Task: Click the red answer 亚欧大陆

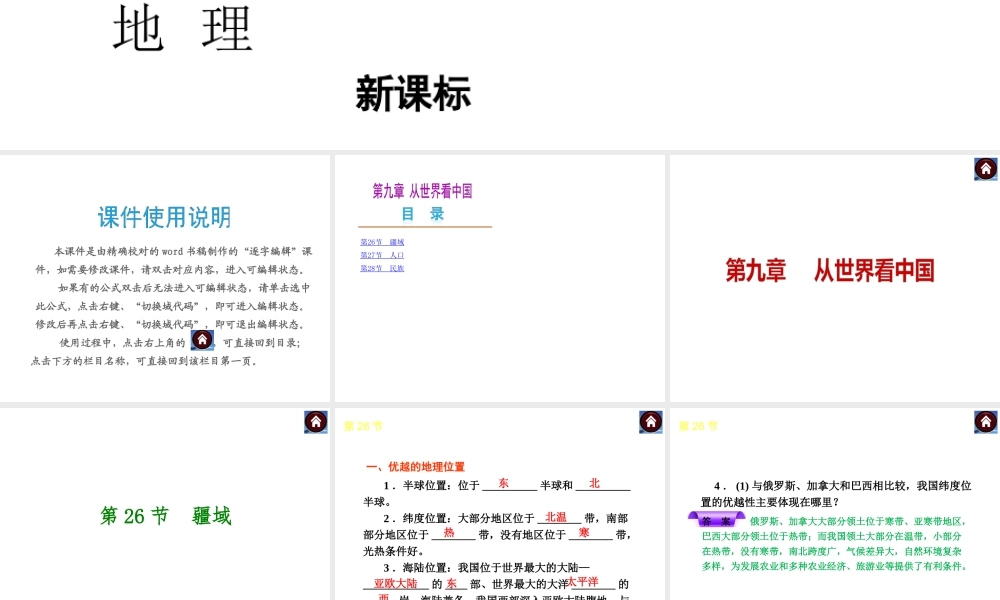Action: coord(395,583)
